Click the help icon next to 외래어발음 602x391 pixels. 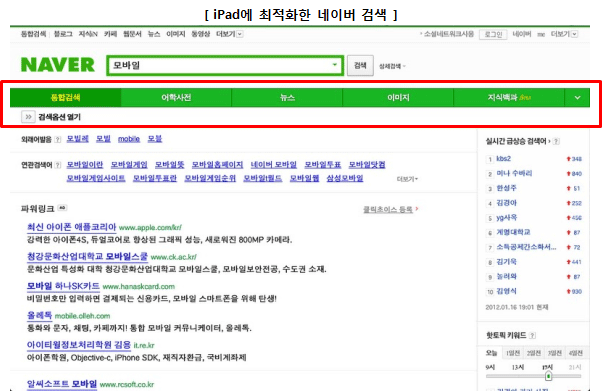[58, 139]
